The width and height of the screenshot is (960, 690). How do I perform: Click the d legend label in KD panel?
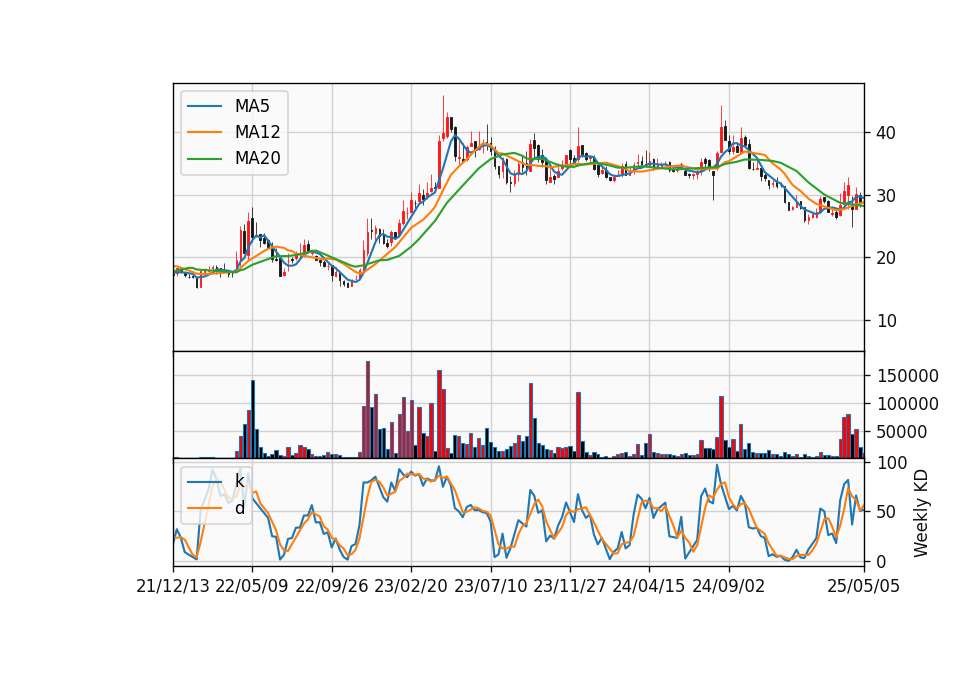pos(240,508)
